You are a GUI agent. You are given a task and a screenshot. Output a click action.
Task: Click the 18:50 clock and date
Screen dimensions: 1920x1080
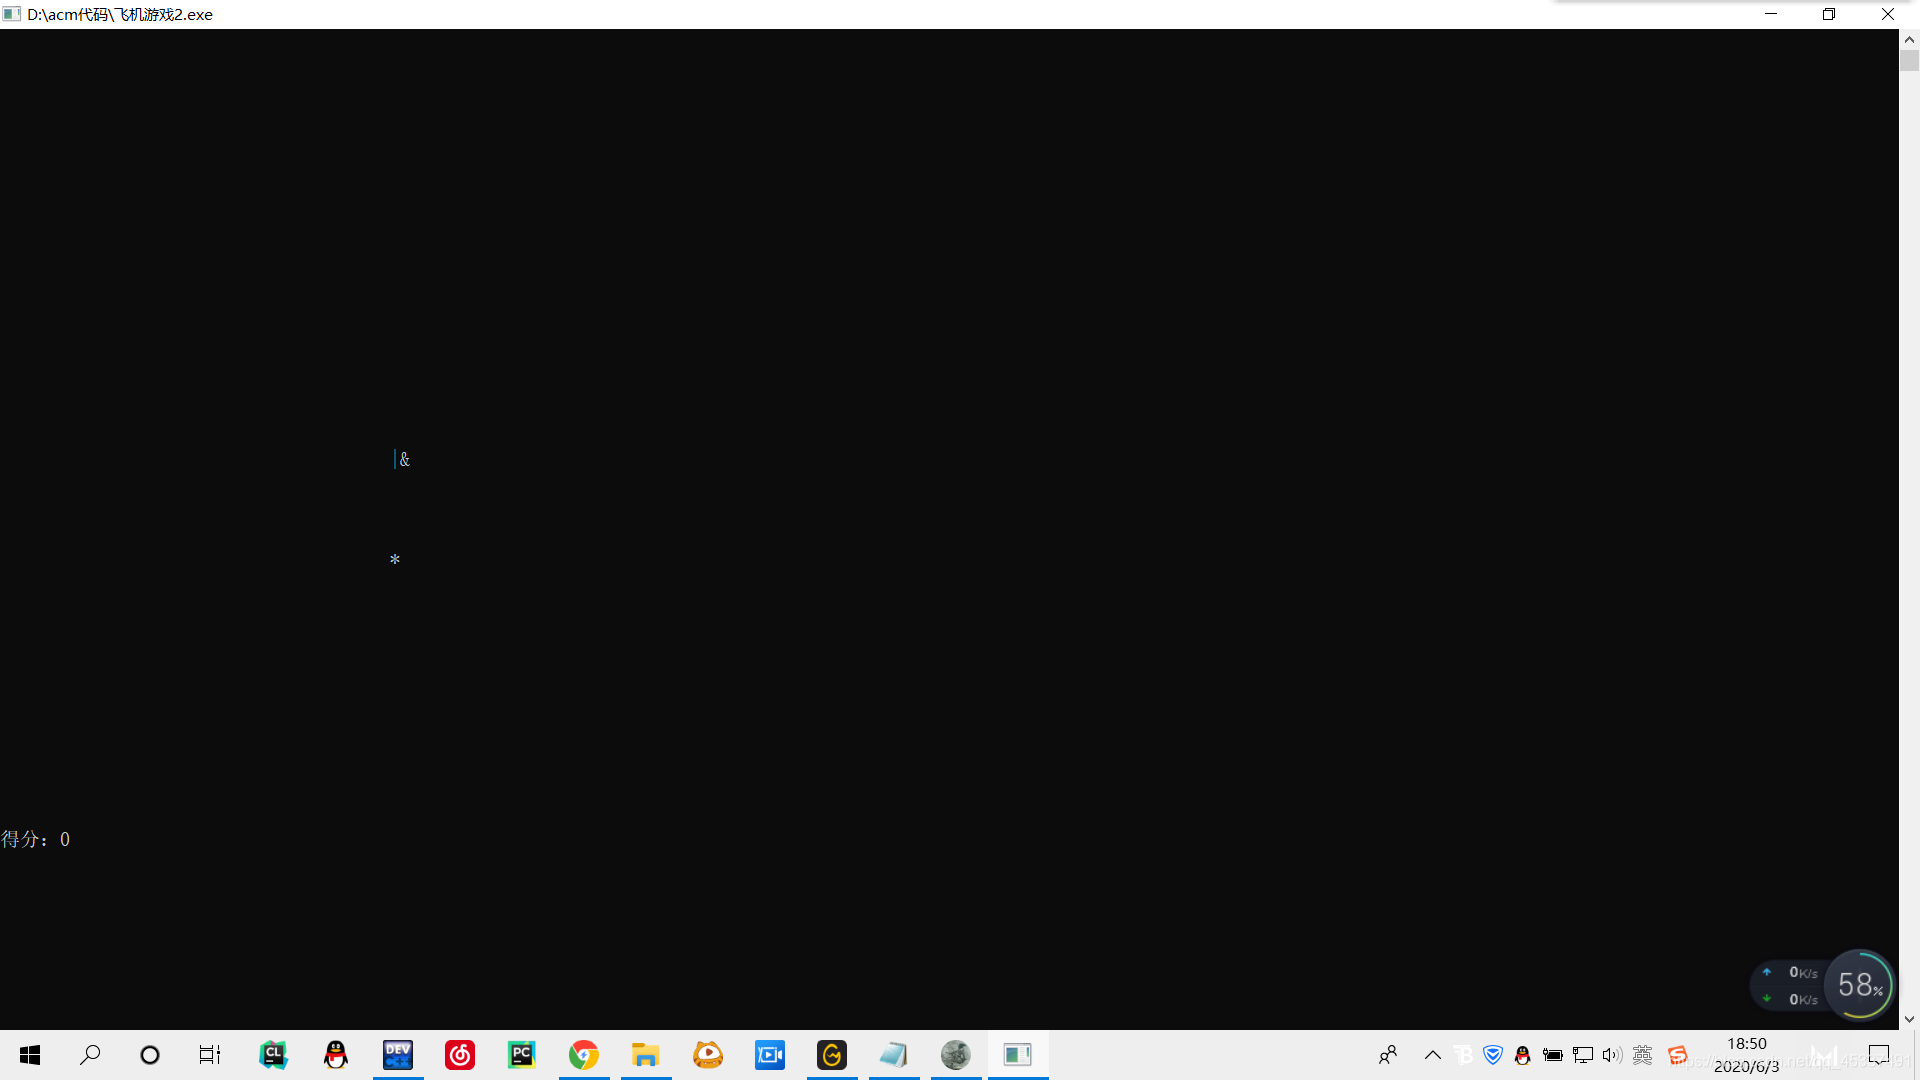[x=1746, y=1055]
